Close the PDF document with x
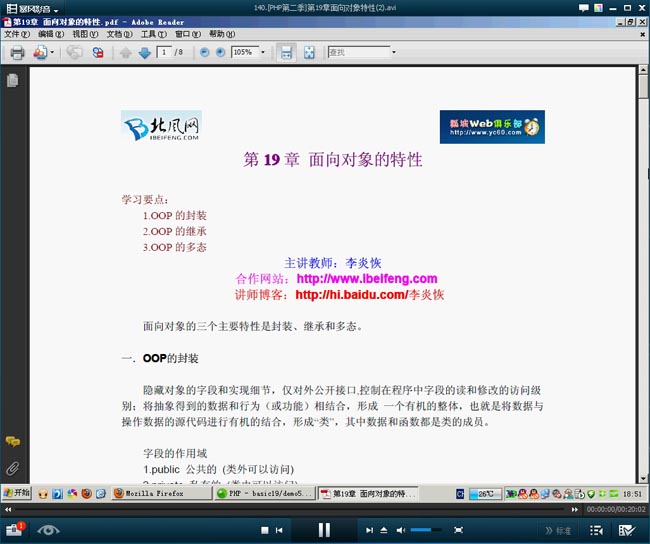 coord(643,34)
